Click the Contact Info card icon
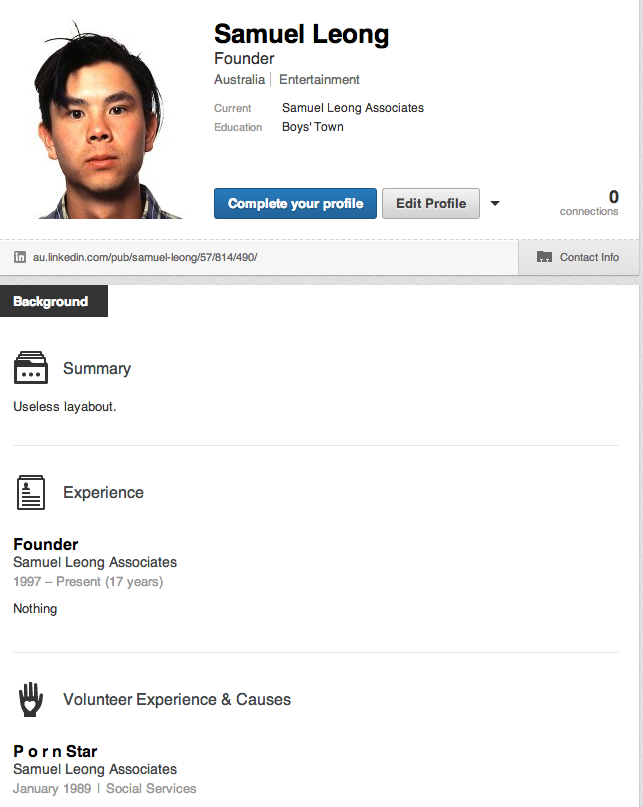The width and height of the screenshot is (643, 807). pos(544,257)
